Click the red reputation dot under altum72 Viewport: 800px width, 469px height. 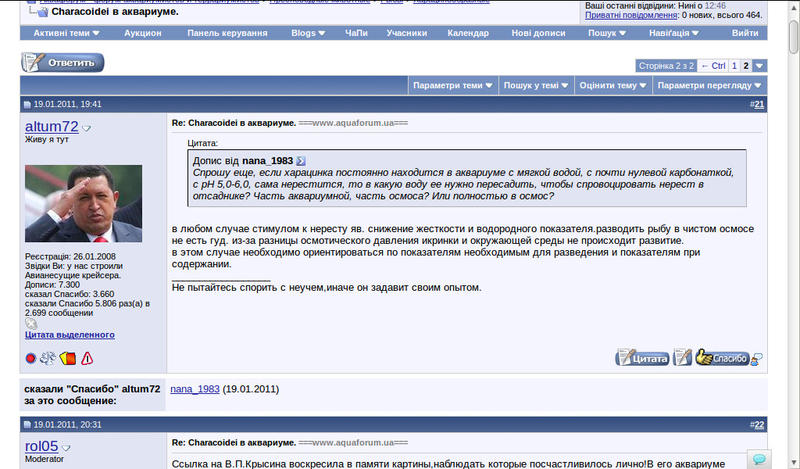coord(31,358)
